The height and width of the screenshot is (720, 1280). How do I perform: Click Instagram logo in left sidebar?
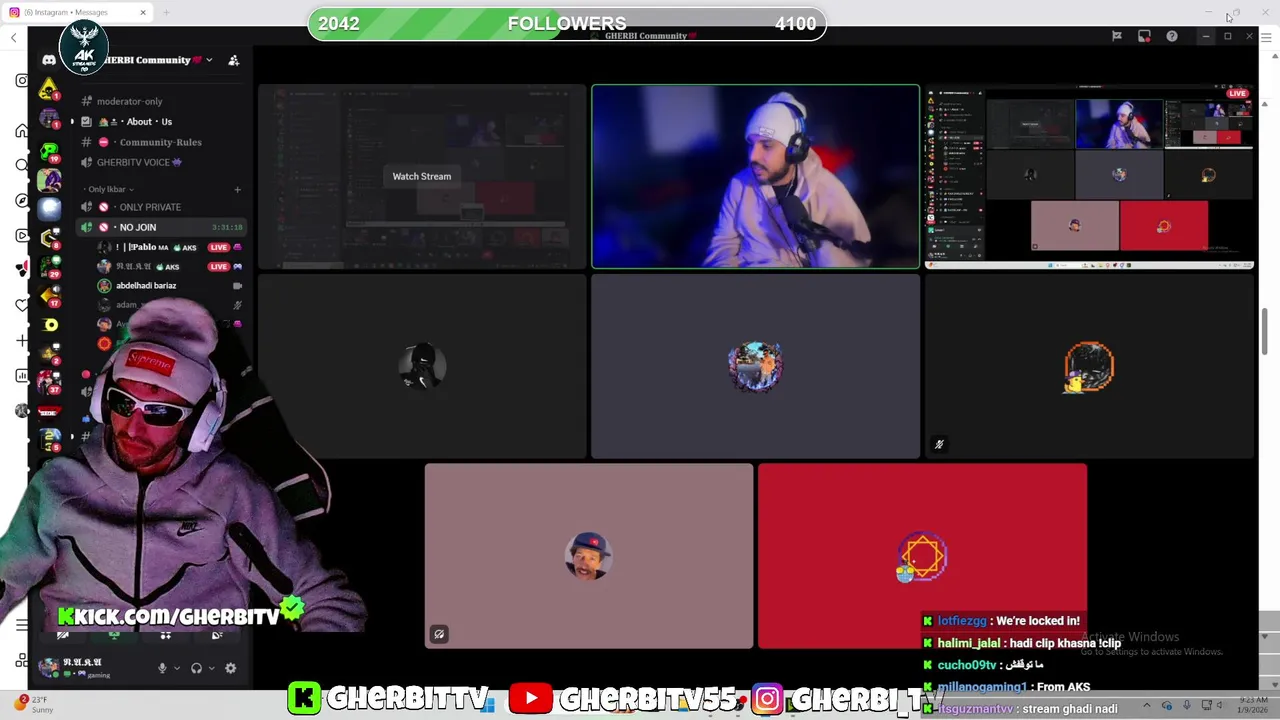[x=22, y=80]
